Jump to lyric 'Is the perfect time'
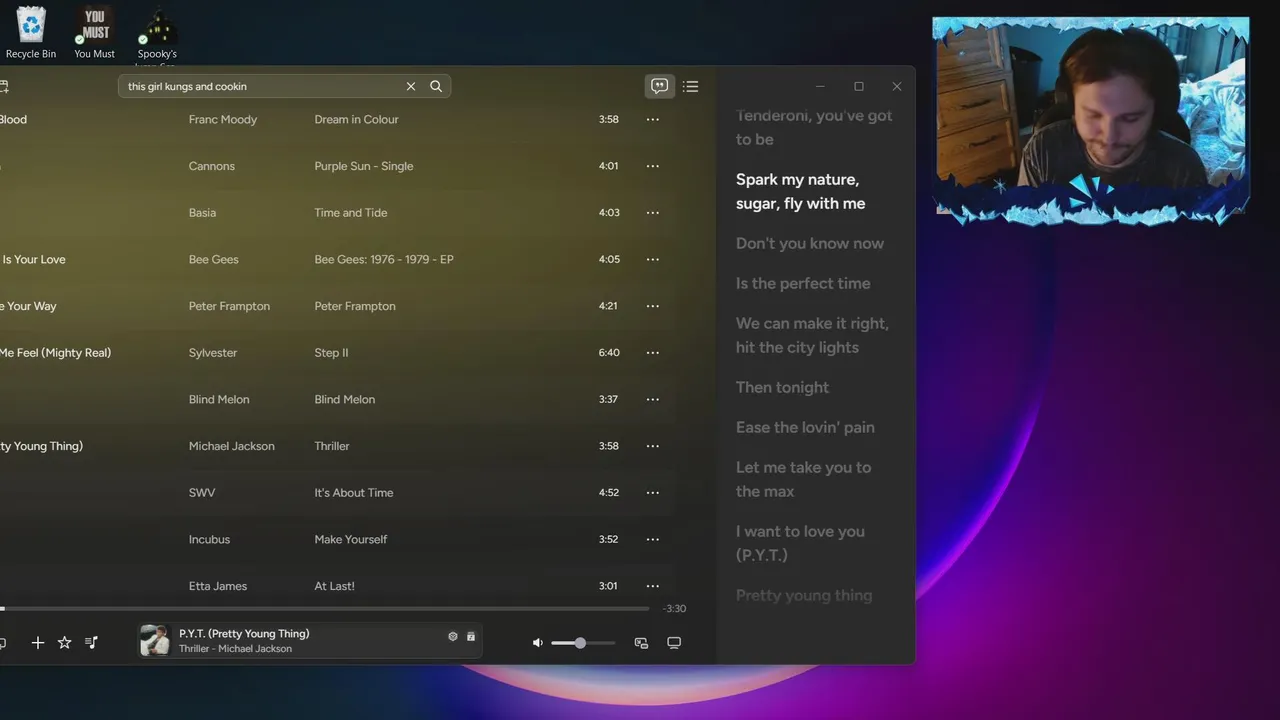 pyautogui.click(x=803, y=283)
